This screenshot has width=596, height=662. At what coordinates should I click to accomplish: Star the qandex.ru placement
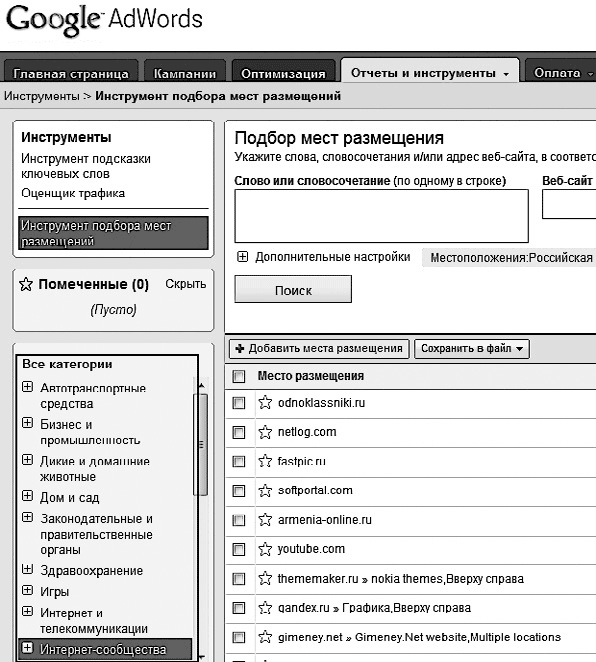coord(265,608)
